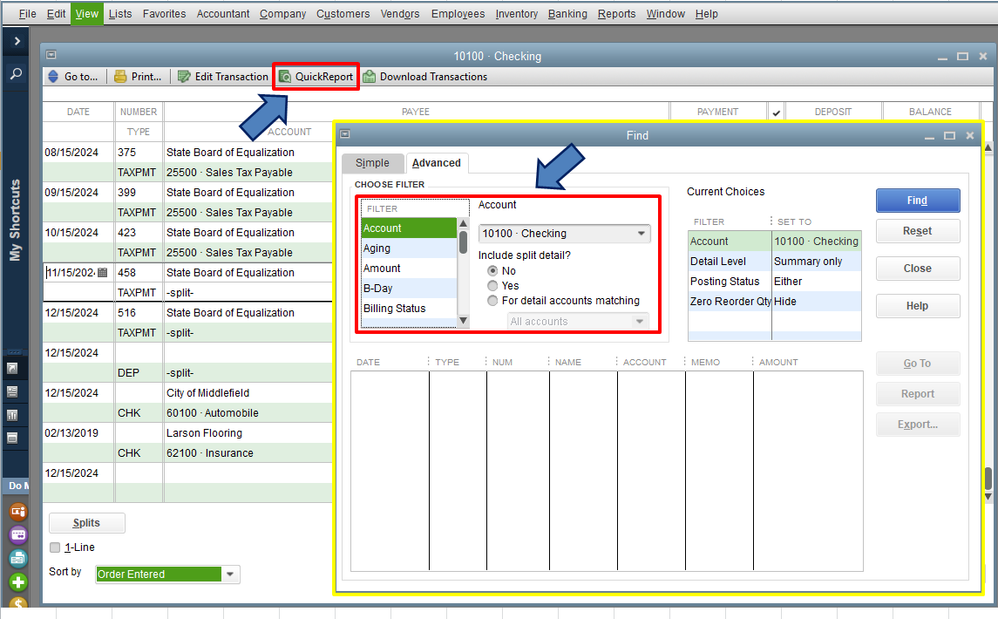Image resolution: width=998 pixels, height=619 pixels.
Task: Expand the left shortcuts sidebar arrow
Action: click(17, 41)
